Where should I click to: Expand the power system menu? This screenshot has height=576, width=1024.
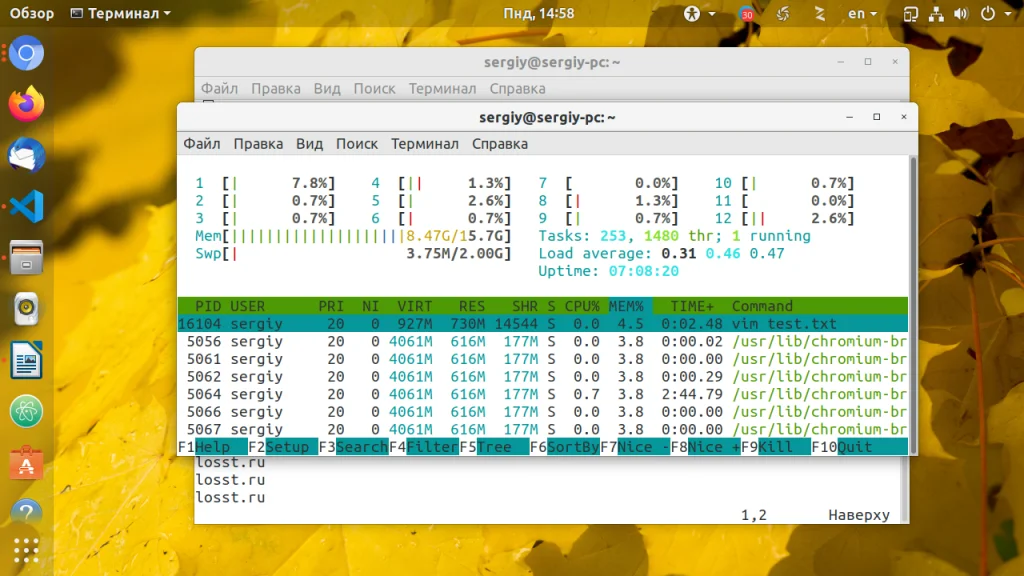point(992,14)
